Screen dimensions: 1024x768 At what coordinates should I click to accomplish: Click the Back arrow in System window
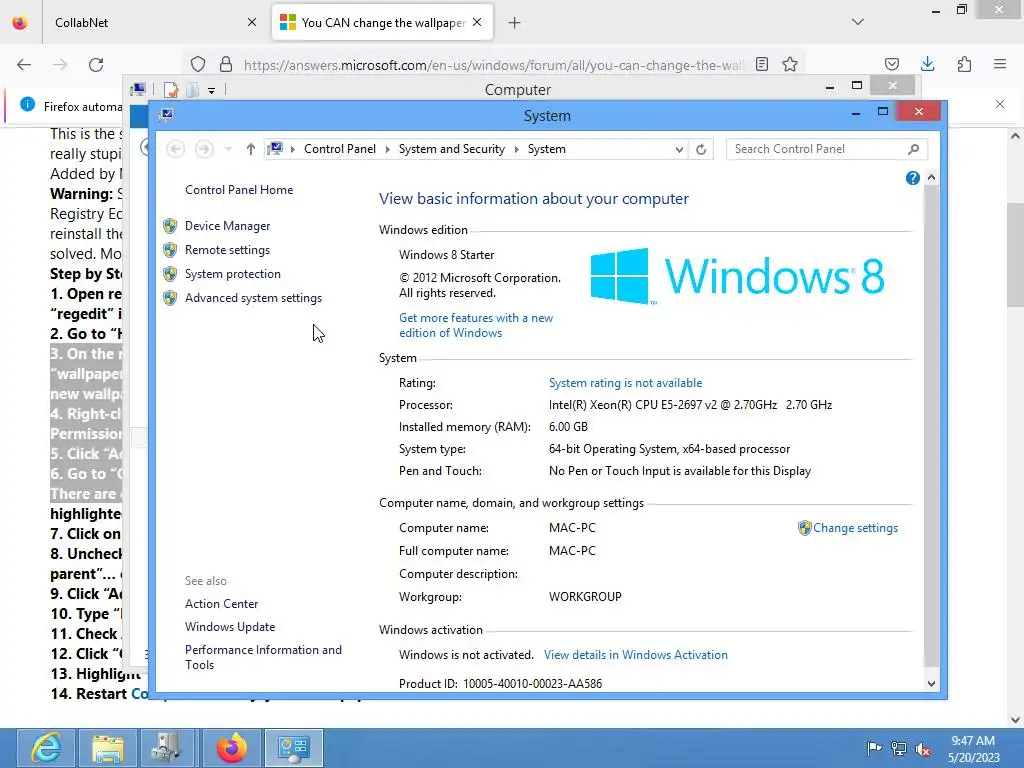[175, 150]
